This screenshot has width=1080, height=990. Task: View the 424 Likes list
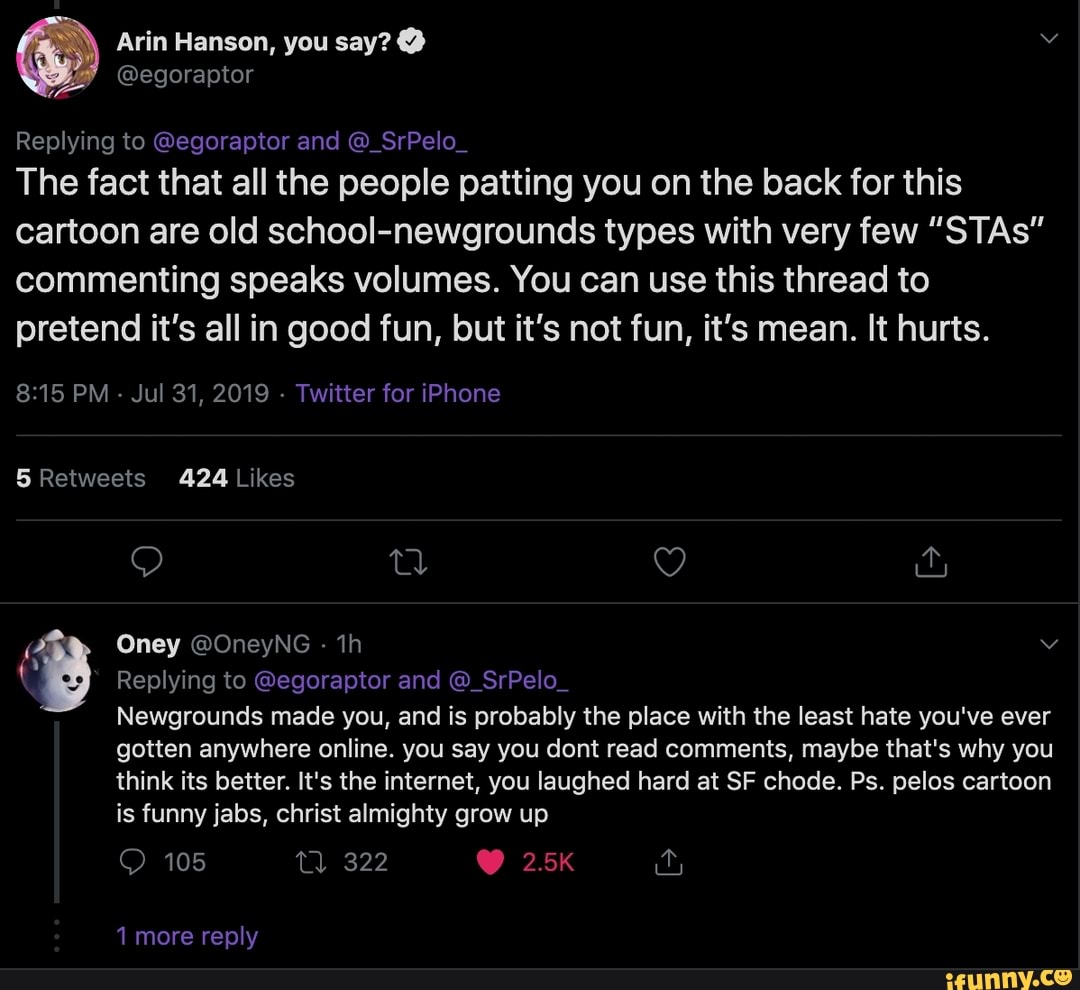click(237, 479)
